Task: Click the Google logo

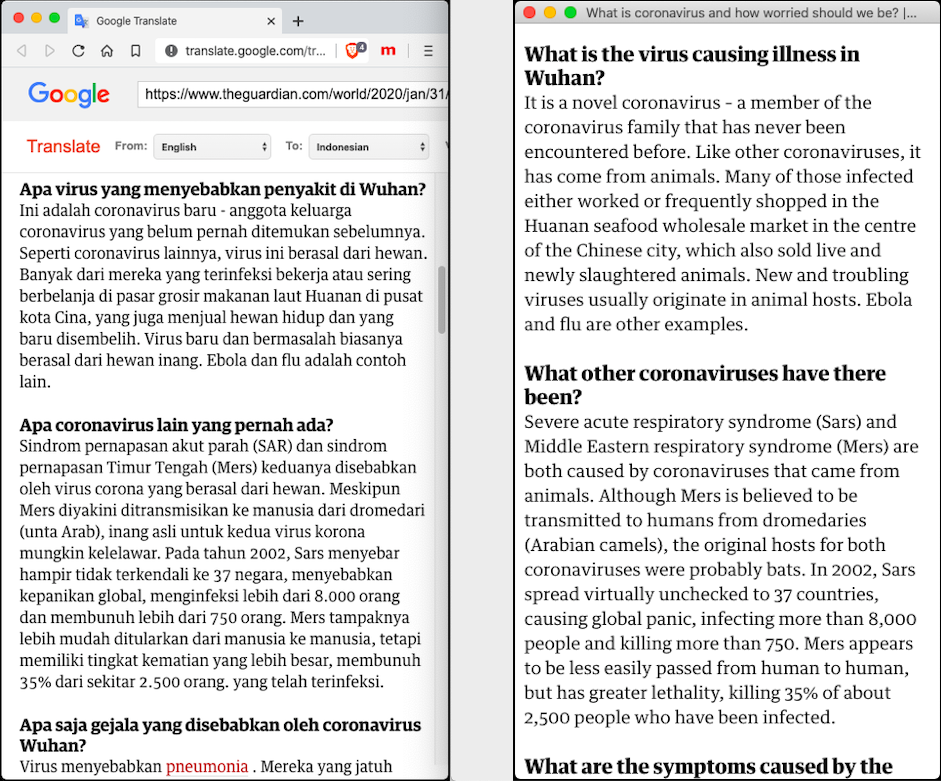Action: (x=68, y=94)
